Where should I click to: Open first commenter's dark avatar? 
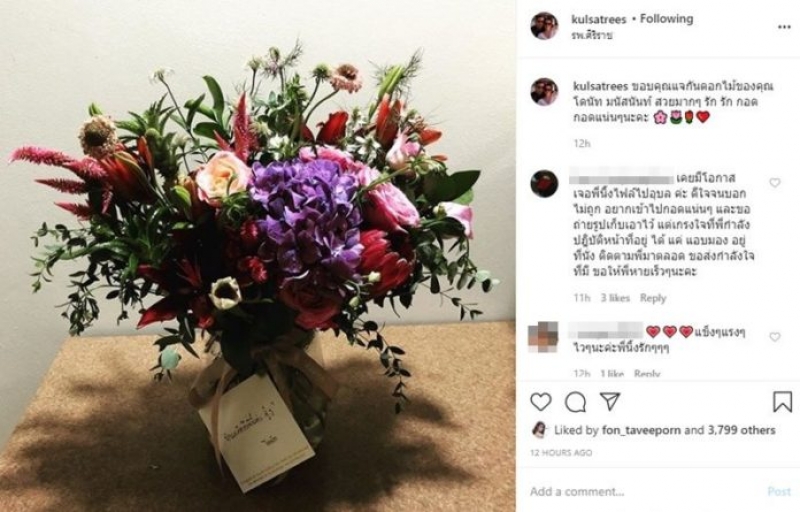544,184
